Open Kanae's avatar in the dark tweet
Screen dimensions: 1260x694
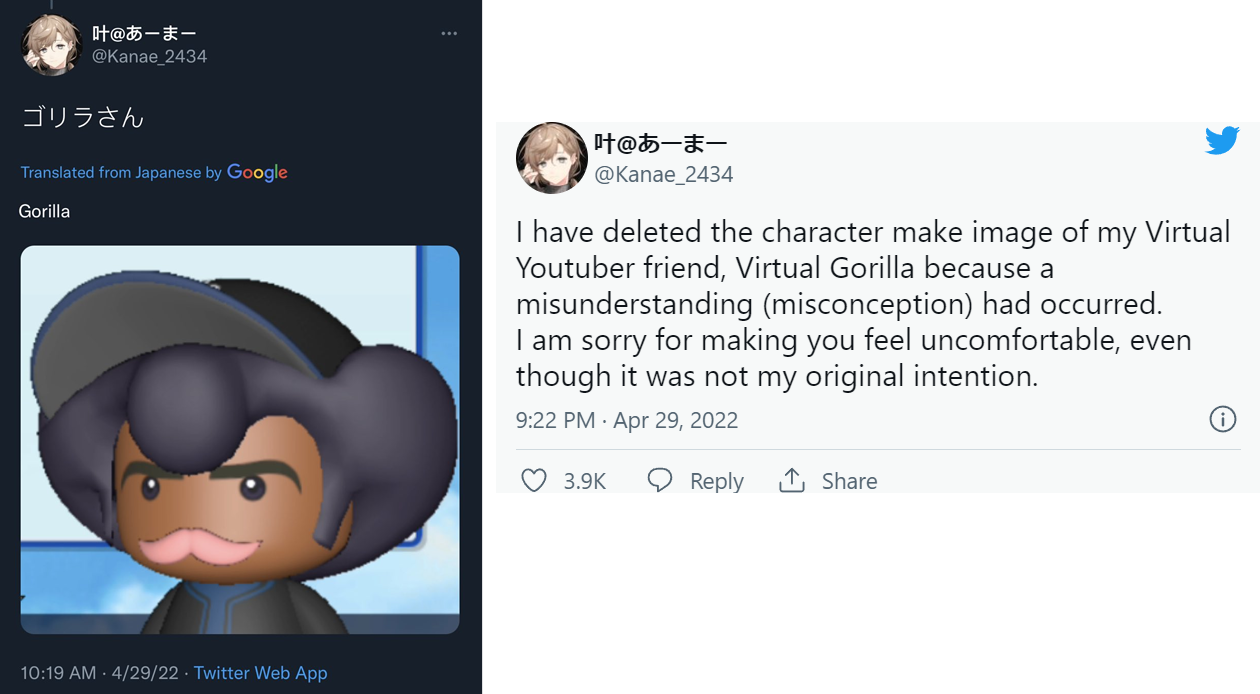[51, 45]
